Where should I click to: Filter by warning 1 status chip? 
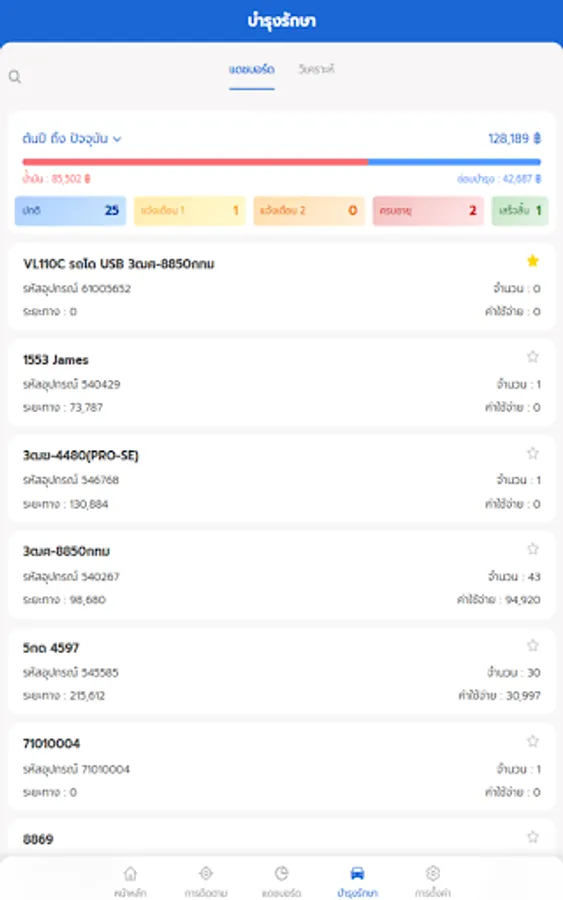189,211
